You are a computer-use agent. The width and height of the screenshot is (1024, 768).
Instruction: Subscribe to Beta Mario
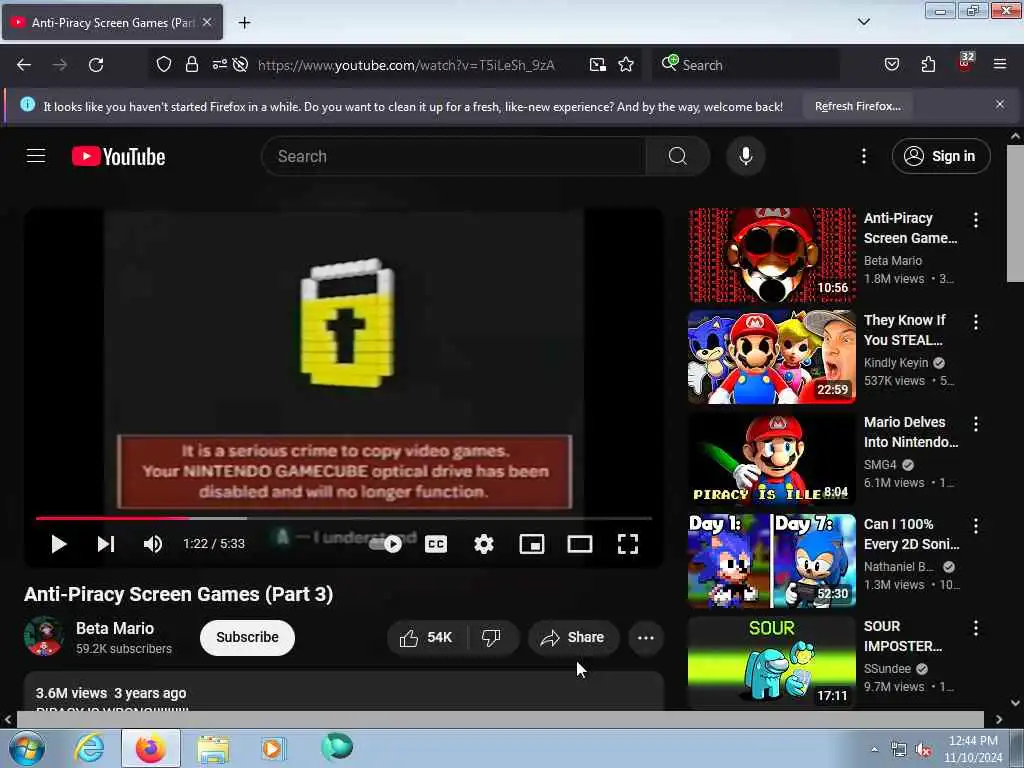[x=247, y=637]
